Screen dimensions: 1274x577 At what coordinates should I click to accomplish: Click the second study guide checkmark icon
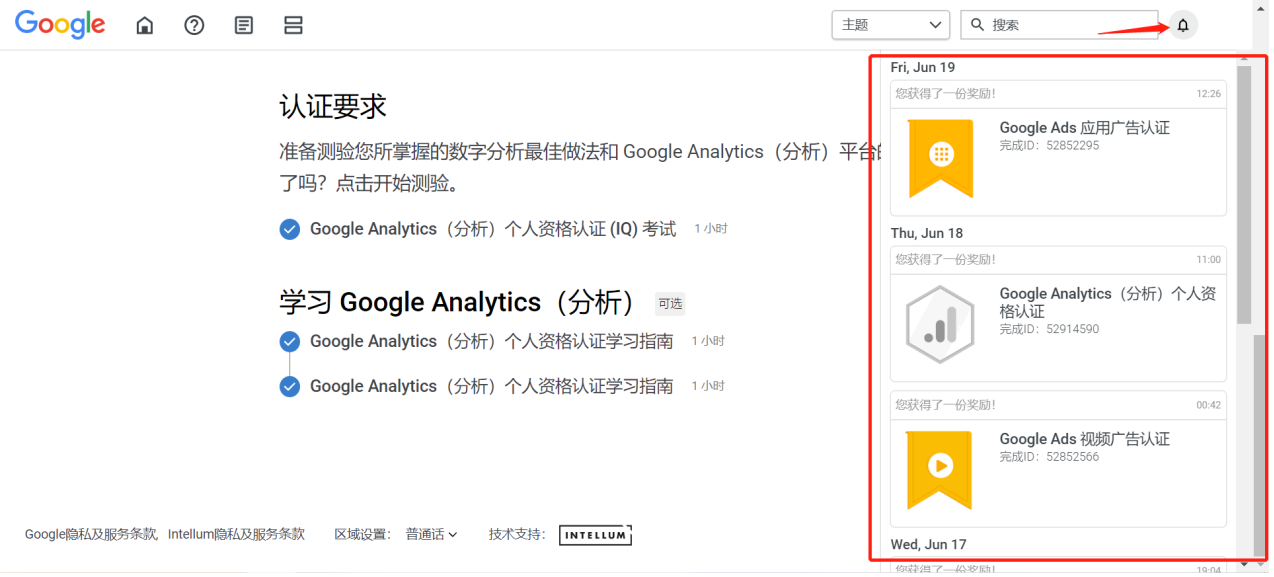coord(289,386)
